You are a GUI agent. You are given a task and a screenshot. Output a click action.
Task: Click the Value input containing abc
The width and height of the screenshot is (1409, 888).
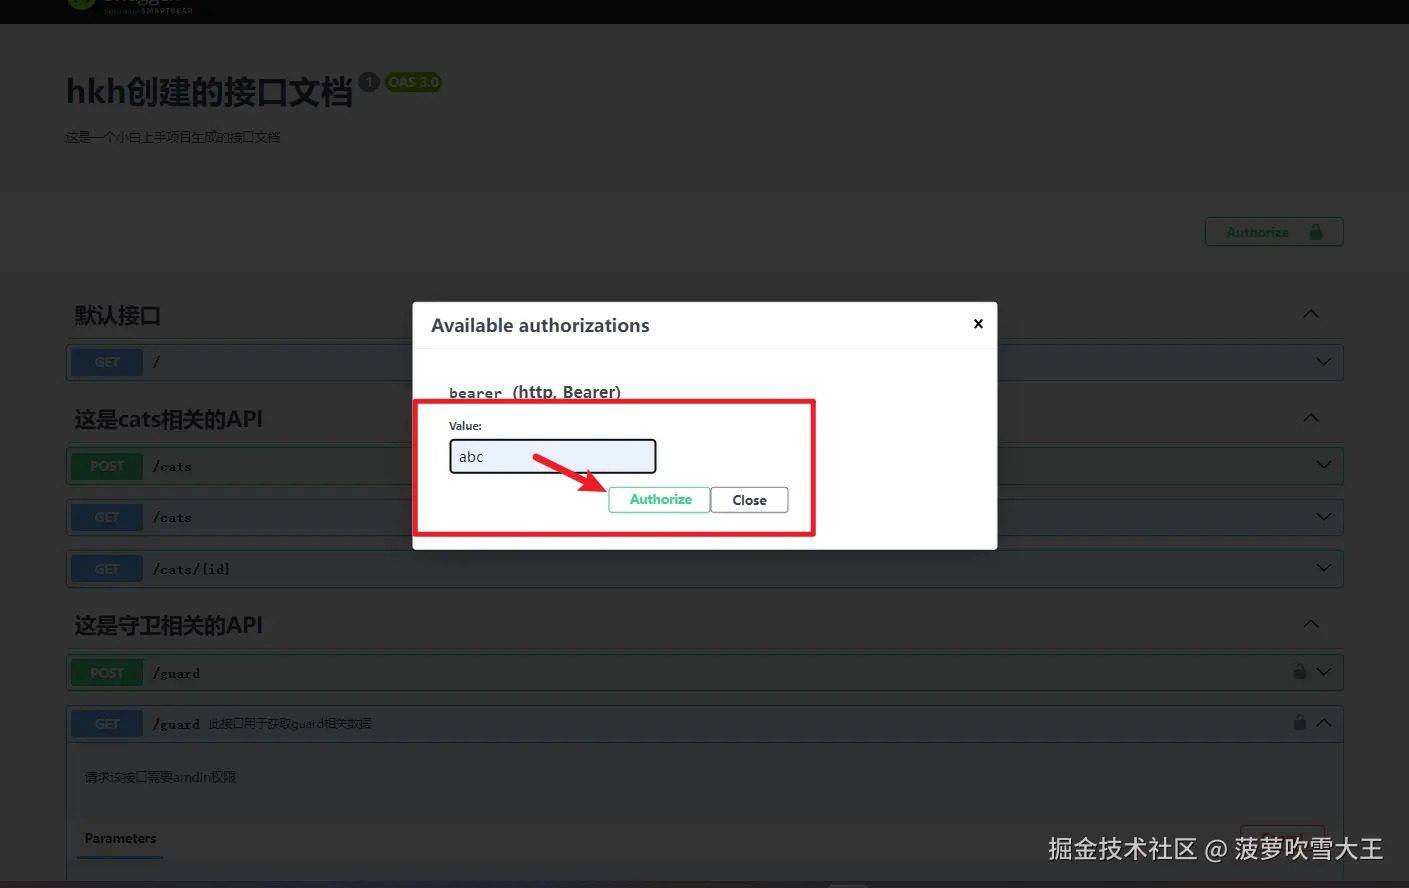pos(552,456)
